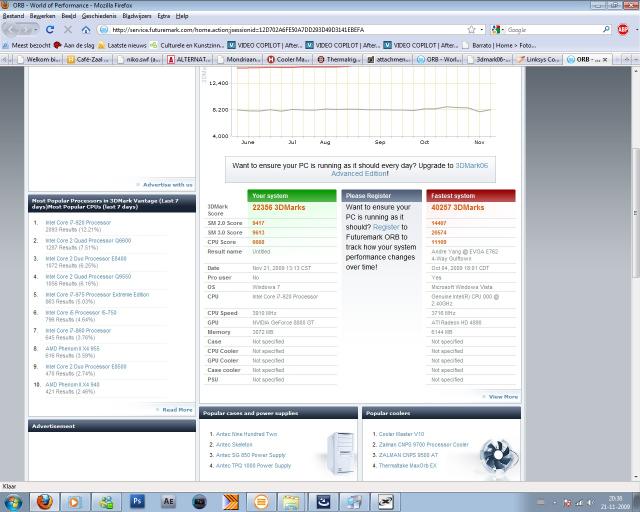Open the Google search engine selector icon
The width and height of the screenshot is (640, 512).
pyautogui.click(x=496, y=29)
